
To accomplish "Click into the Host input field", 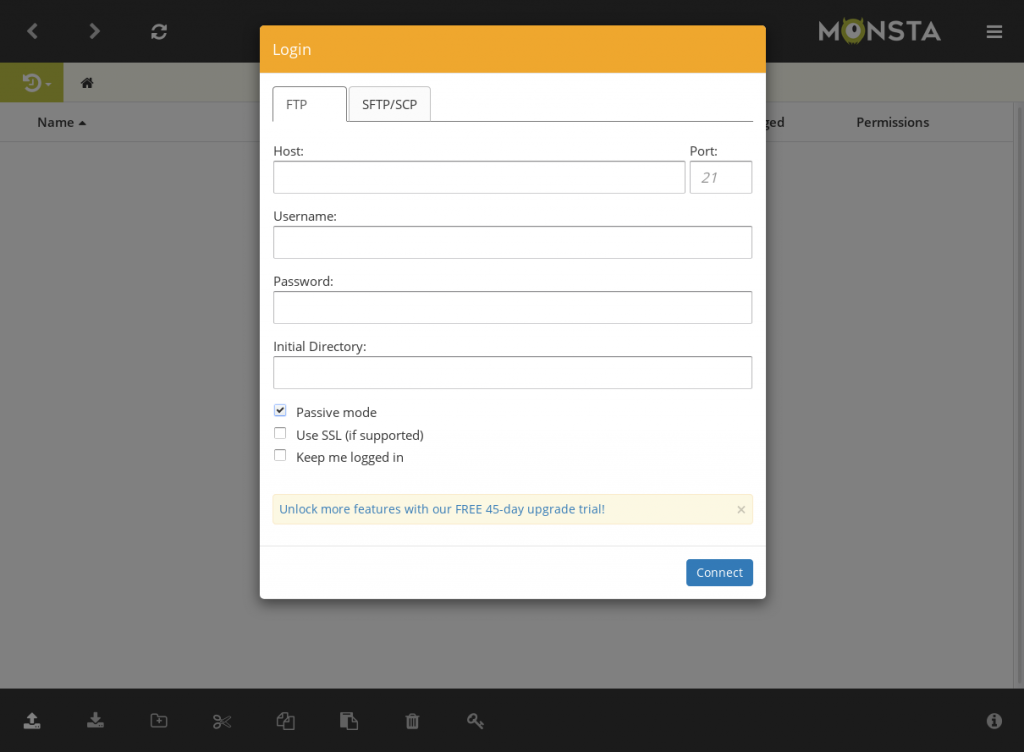I will [478, 178].
